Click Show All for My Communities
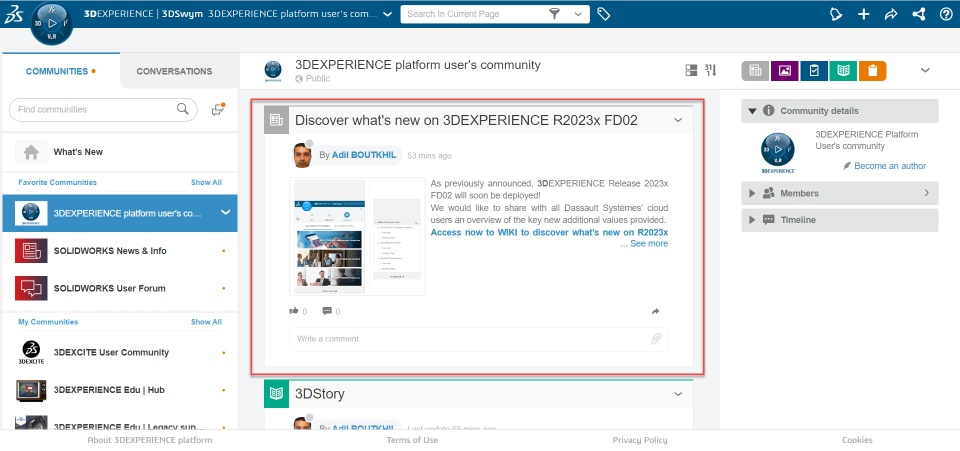 click(x=206, y=322)
